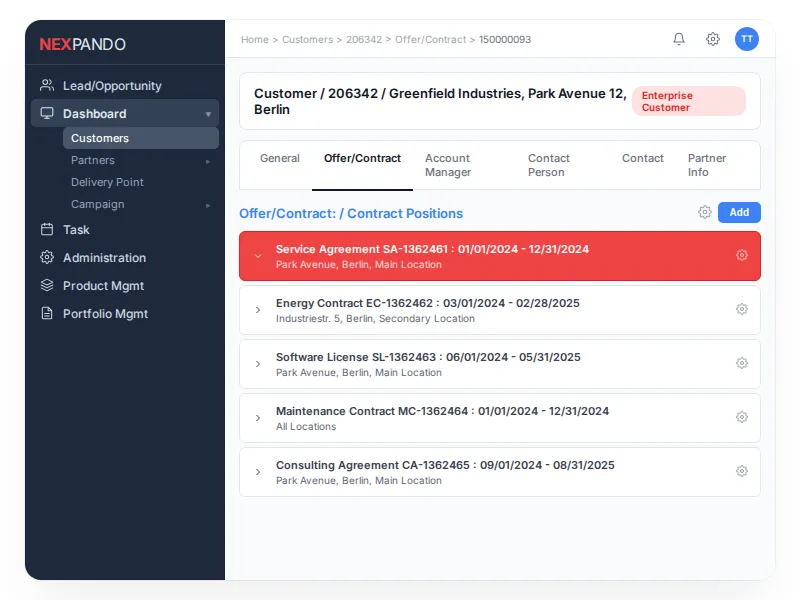Viewport: 800px width, 600px height.
Task: Click breadcrumb entry 150000093
Action: tap(505, 40)
